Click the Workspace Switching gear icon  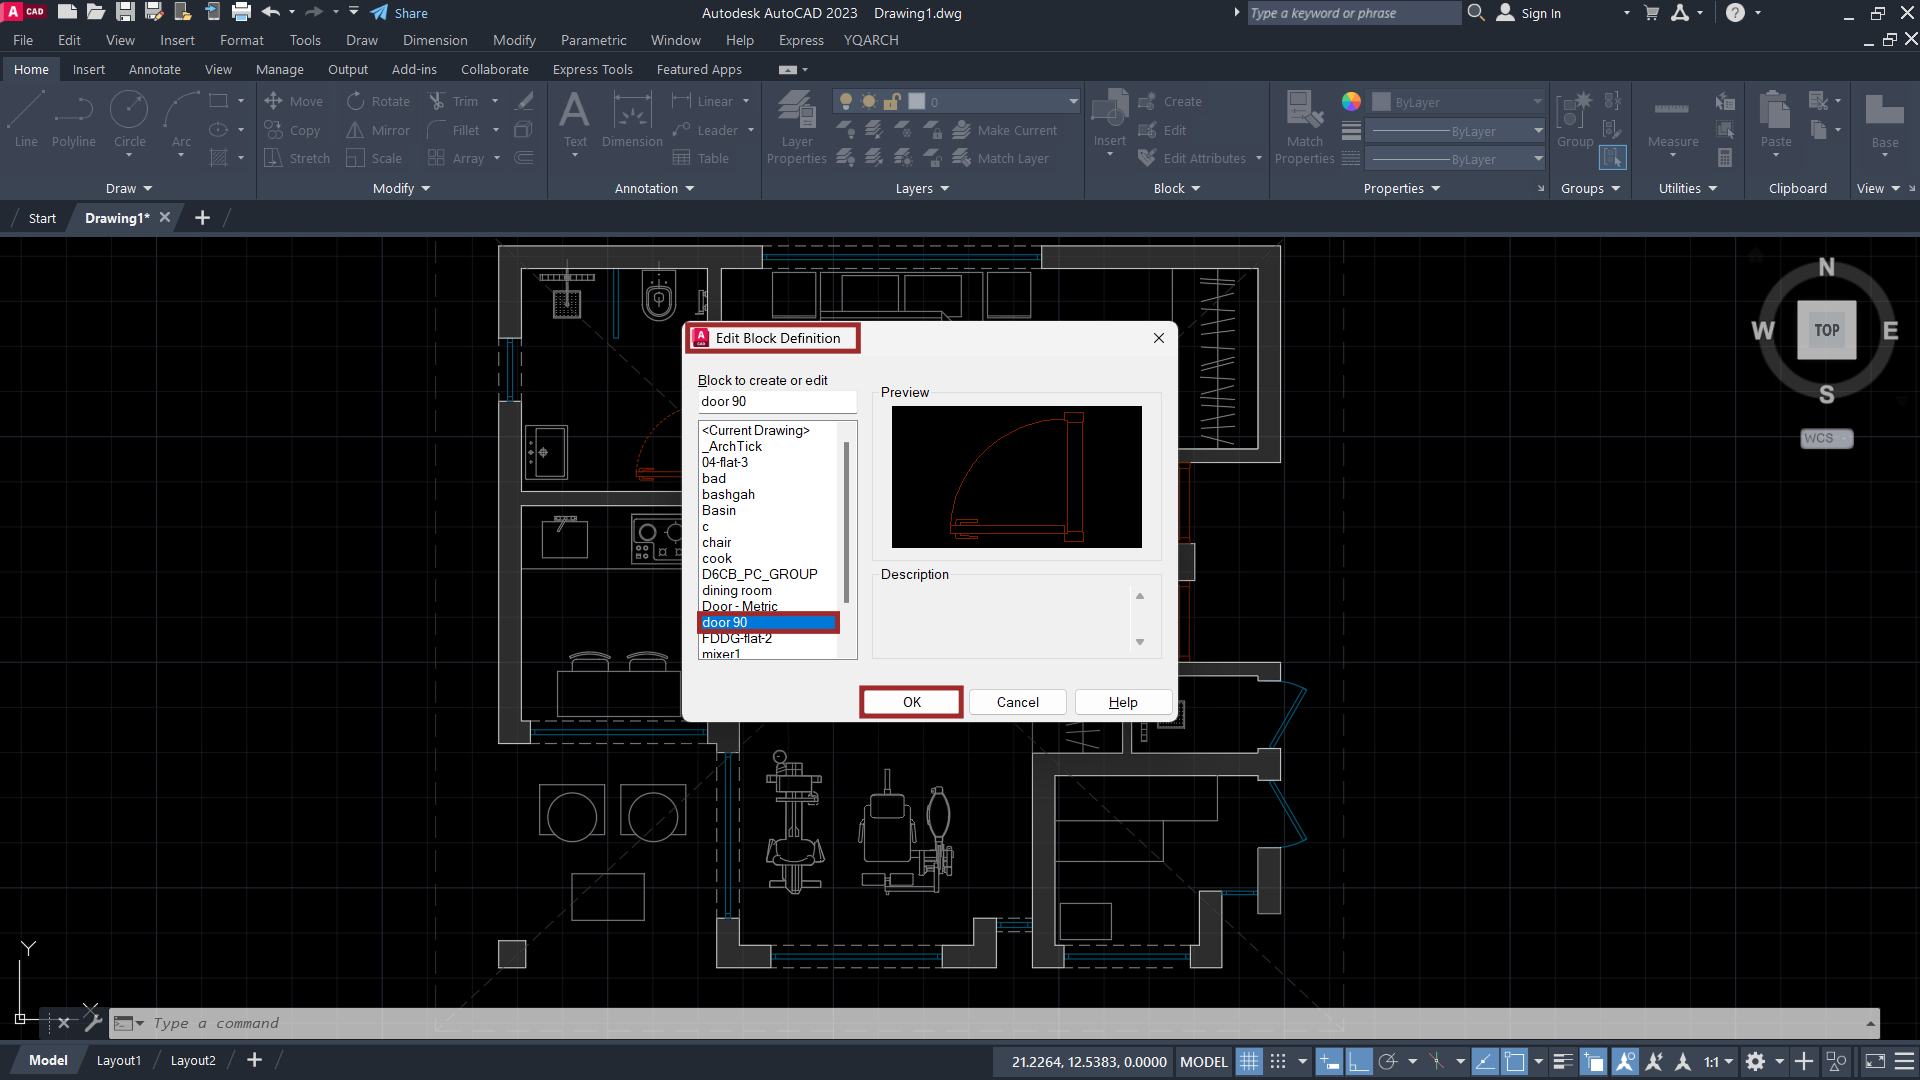(x=1755, y=1061)
